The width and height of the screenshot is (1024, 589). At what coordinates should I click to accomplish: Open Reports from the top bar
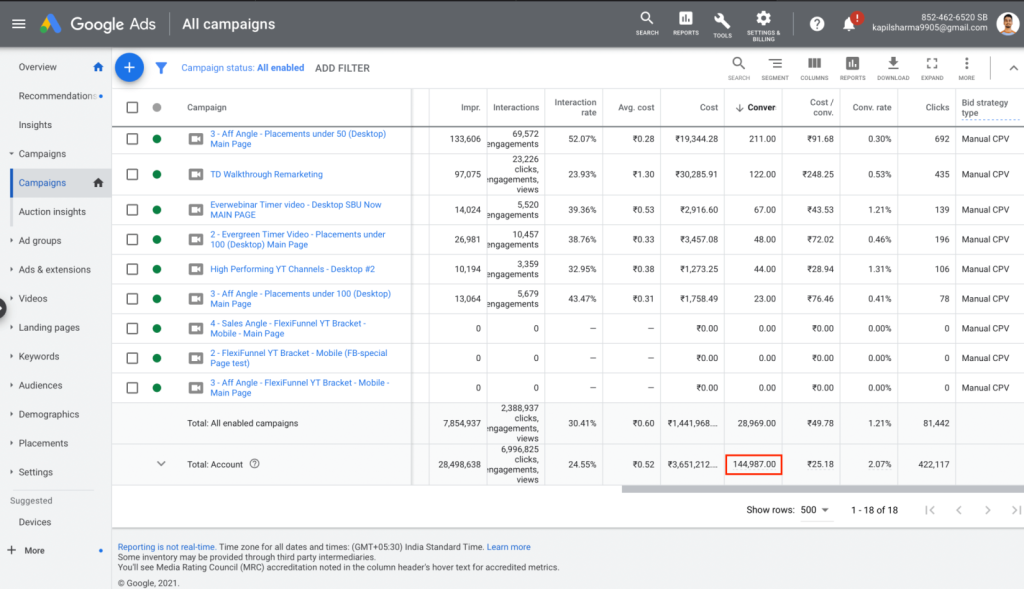pos(686,24)
